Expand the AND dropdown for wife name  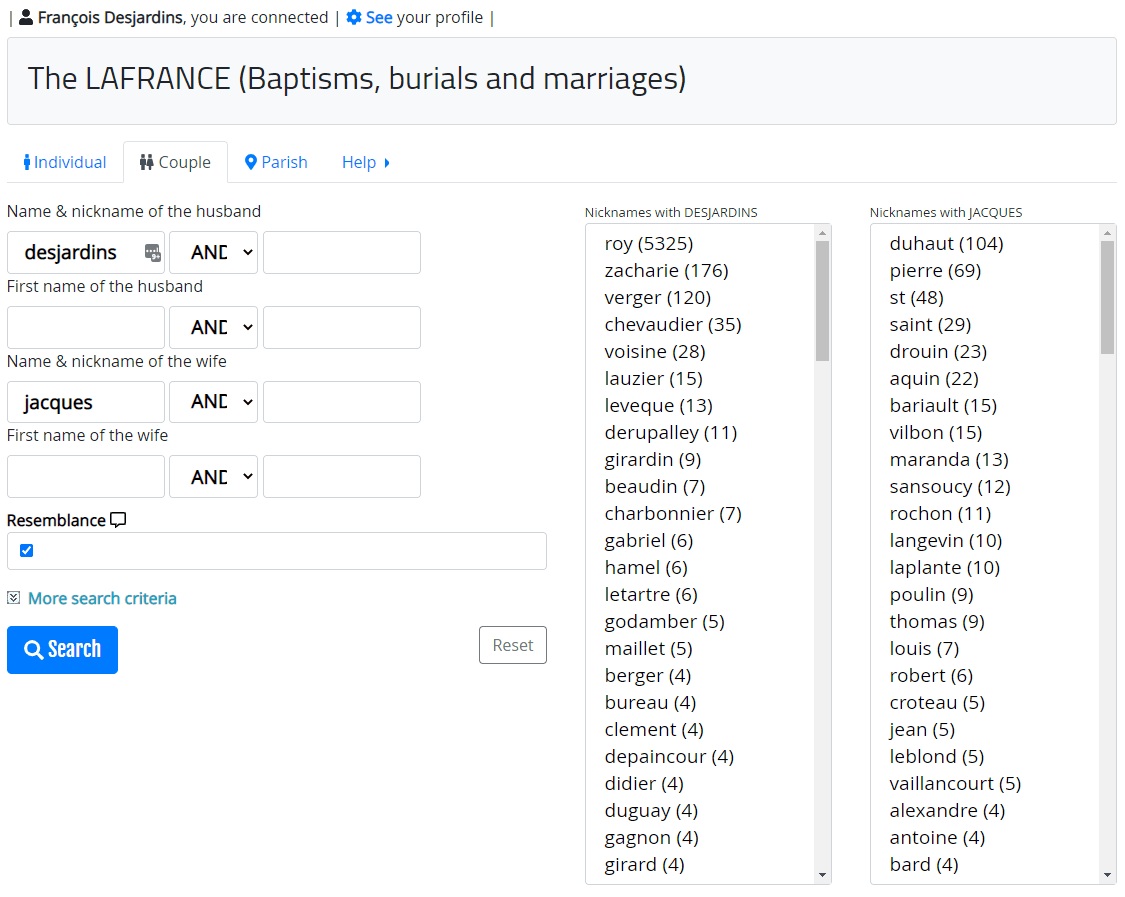click(213, 402)
